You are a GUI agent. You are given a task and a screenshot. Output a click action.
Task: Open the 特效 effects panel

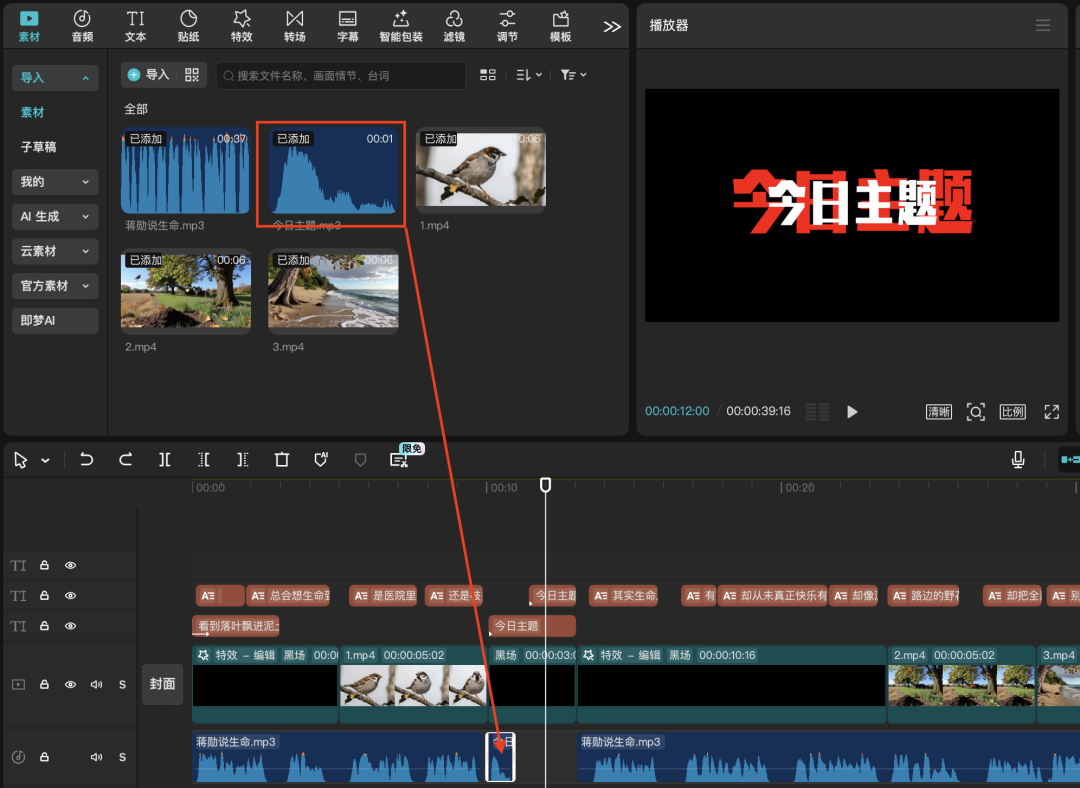click(241, 26)
